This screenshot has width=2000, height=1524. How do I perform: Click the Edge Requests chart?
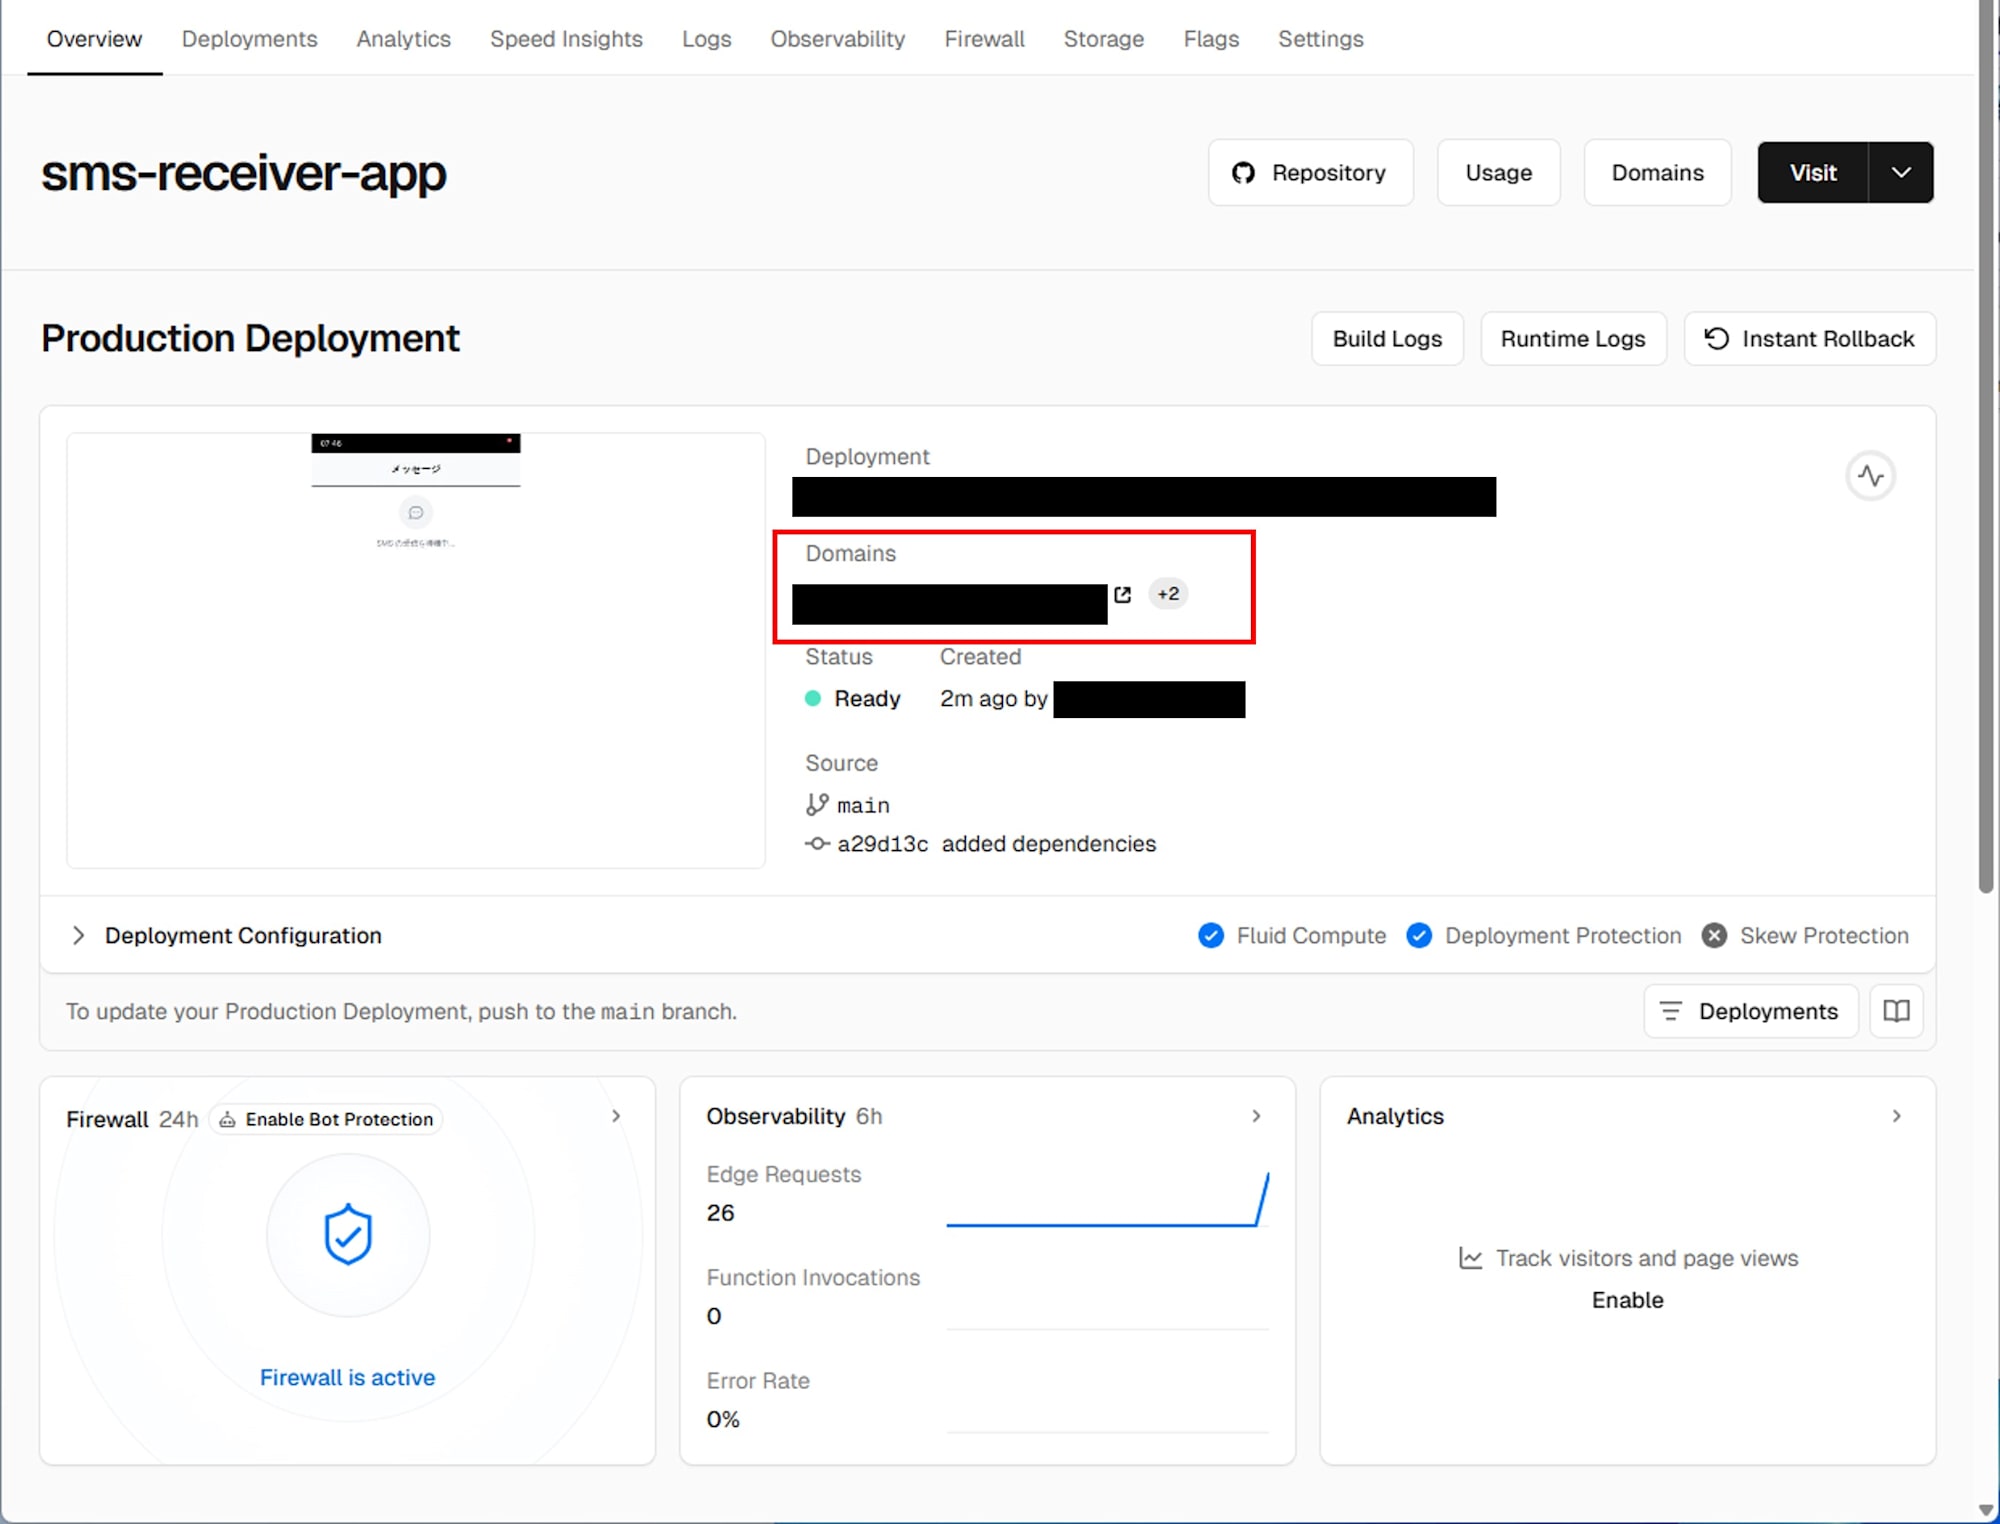point(1107,1199)
